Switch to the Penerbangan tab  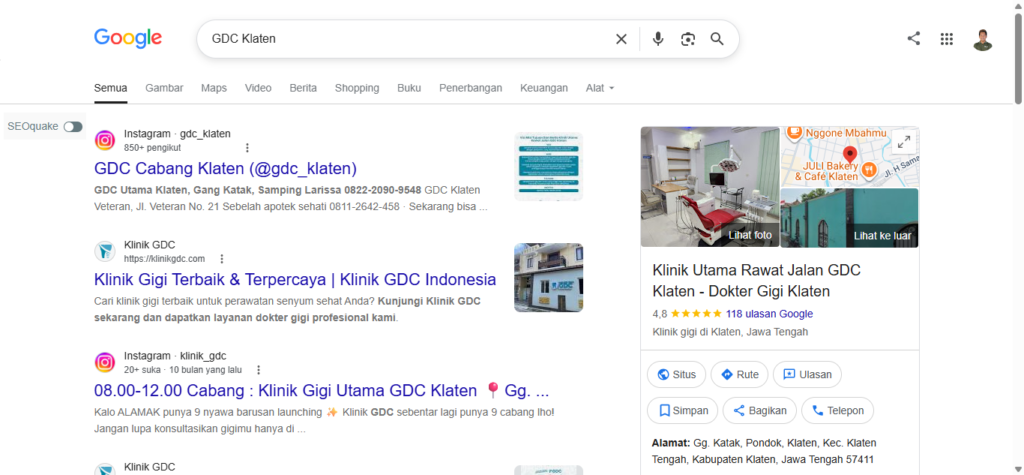470,88
